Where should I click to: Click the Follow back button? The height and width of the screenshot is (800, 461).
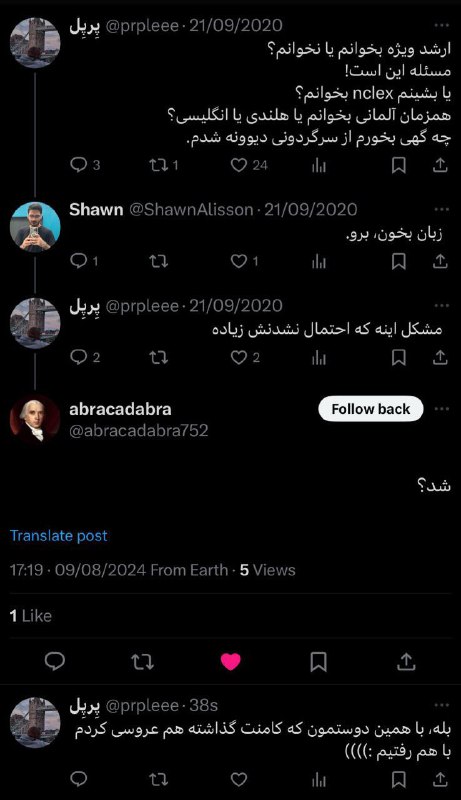pyautogui.click(x=371, y=409)
